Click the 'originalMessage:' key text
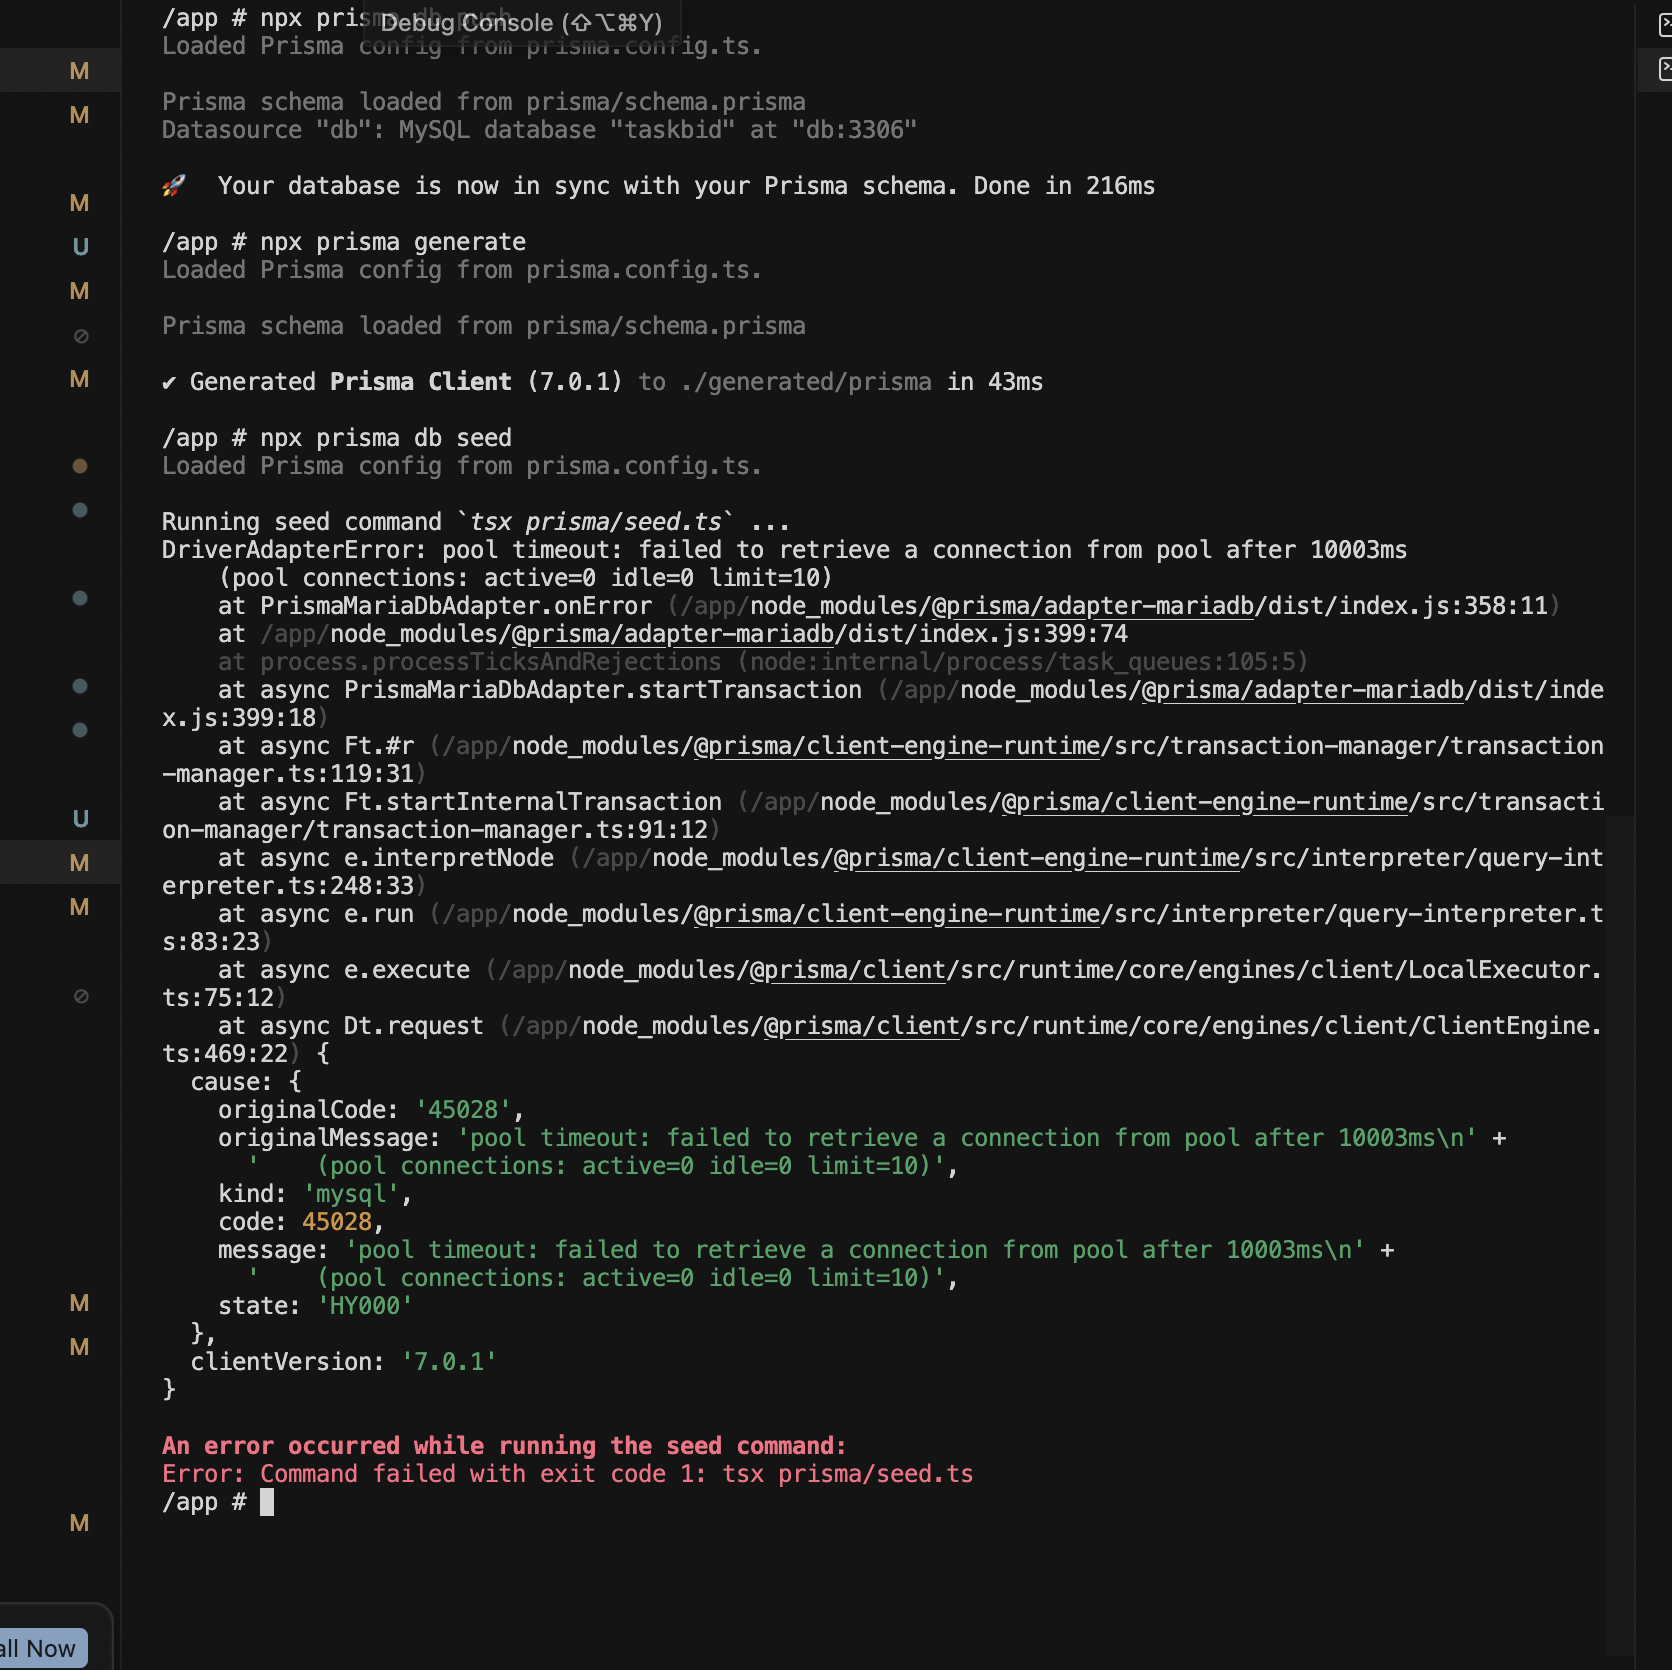 coord(329,1138)
